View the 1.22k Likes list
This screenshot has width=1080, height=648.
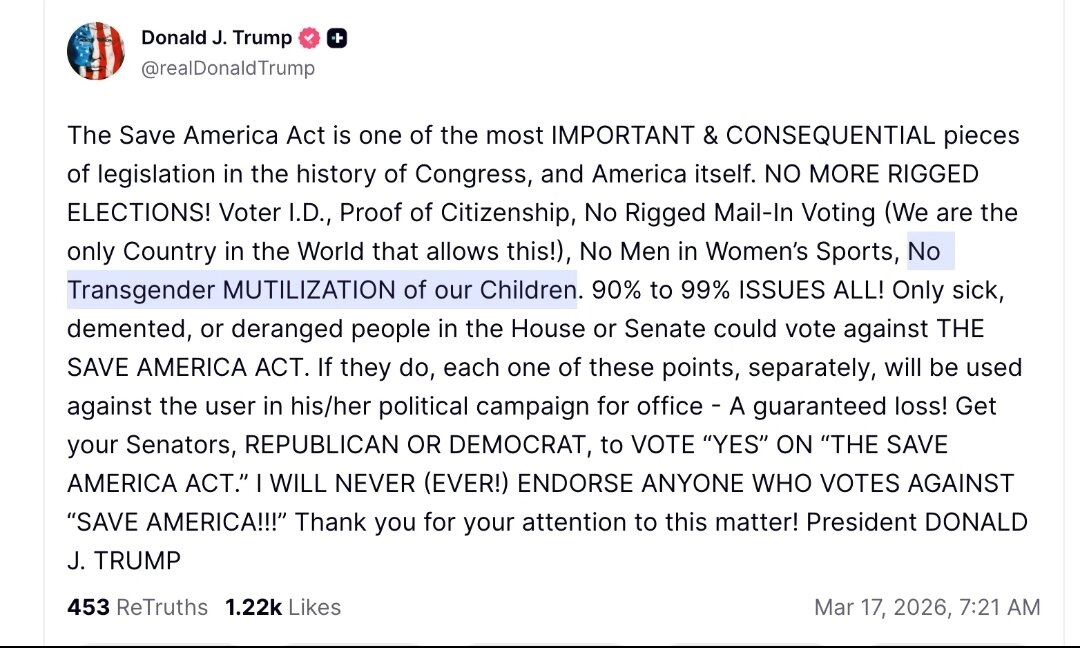tap(283, 607)
